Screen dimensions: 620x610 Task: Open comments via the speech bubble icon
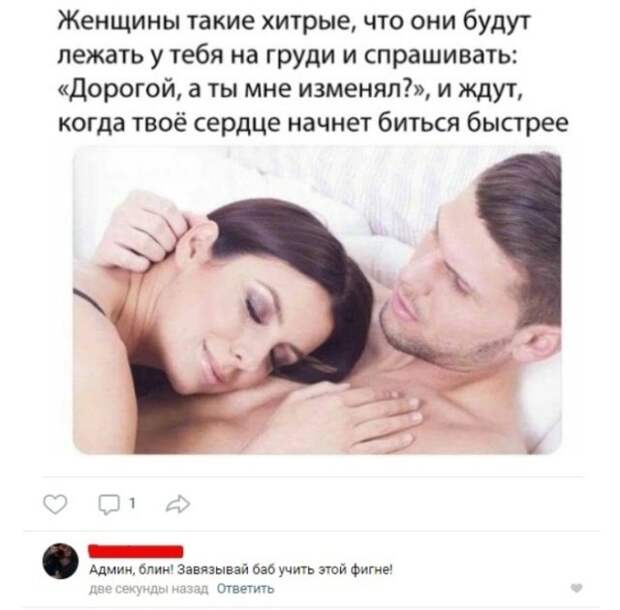(109, 504)
